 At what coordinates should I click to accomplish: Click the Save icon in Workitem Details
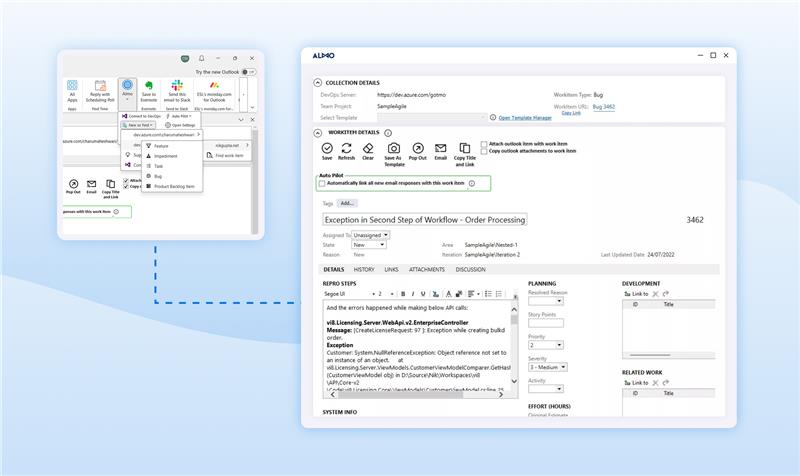click(x=327, y=148)
